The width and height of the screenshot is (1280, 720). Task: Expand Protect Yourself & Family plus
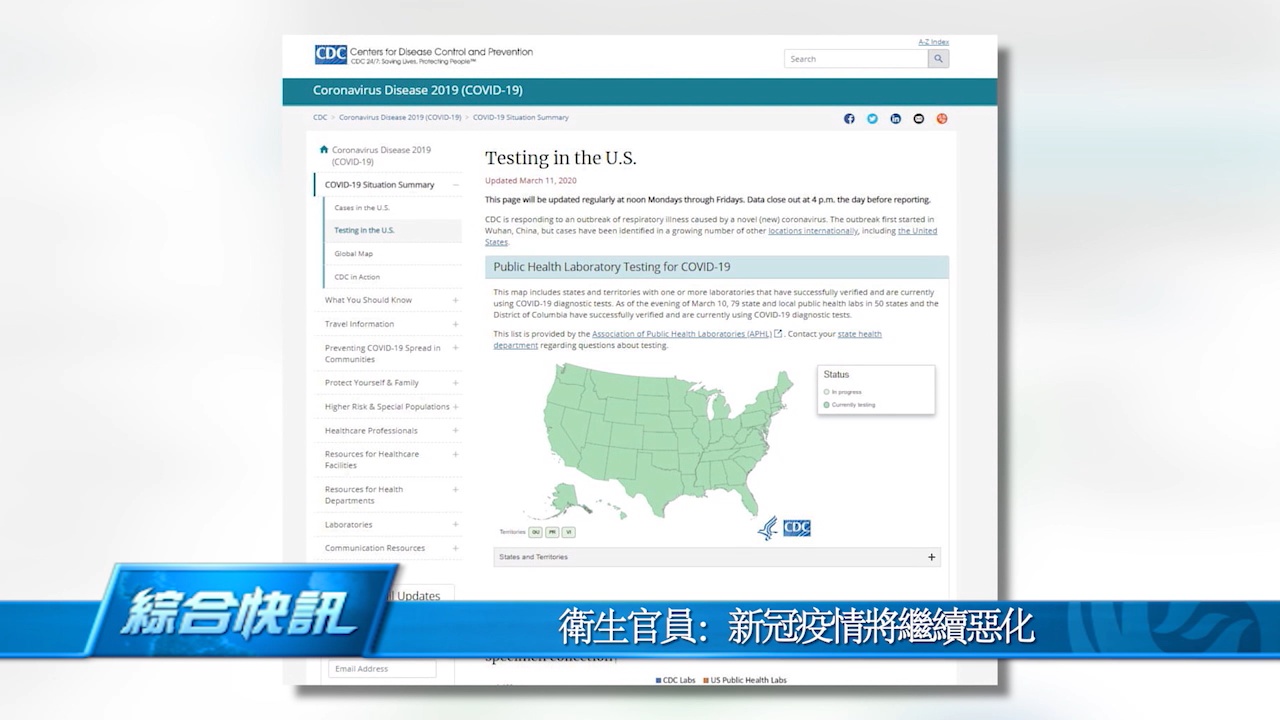click(x=456, y=383)
